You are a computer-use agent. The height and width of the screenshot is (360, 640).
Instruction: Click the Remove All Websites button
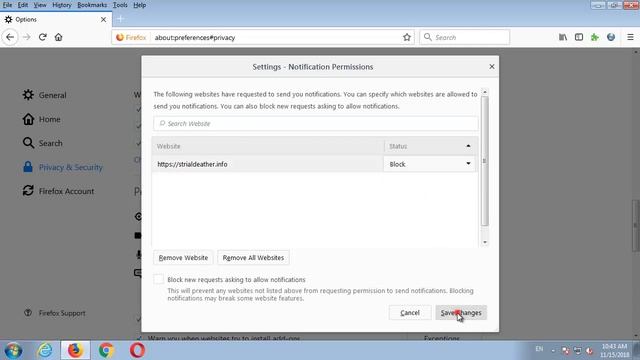tap(253, 258)
